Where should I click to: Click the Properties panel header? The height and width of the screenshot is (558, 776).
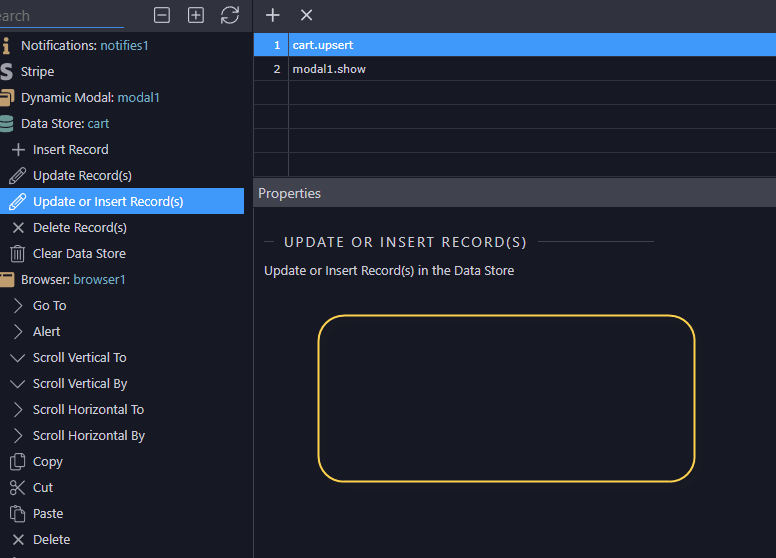click(x=515, y=193)
